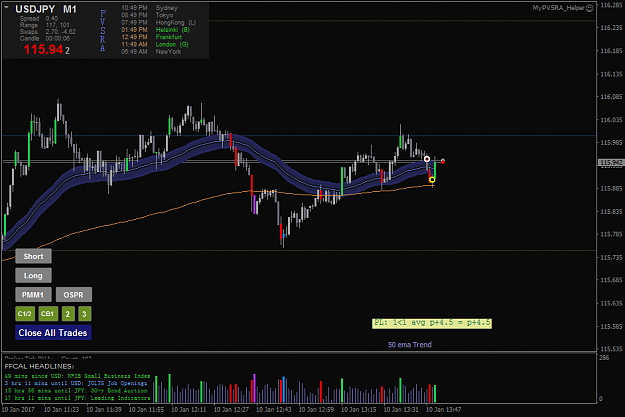The height and width of the screenshot is (417, 625).
Task: Click the green CB1 button
Action: tap(48, 314)
